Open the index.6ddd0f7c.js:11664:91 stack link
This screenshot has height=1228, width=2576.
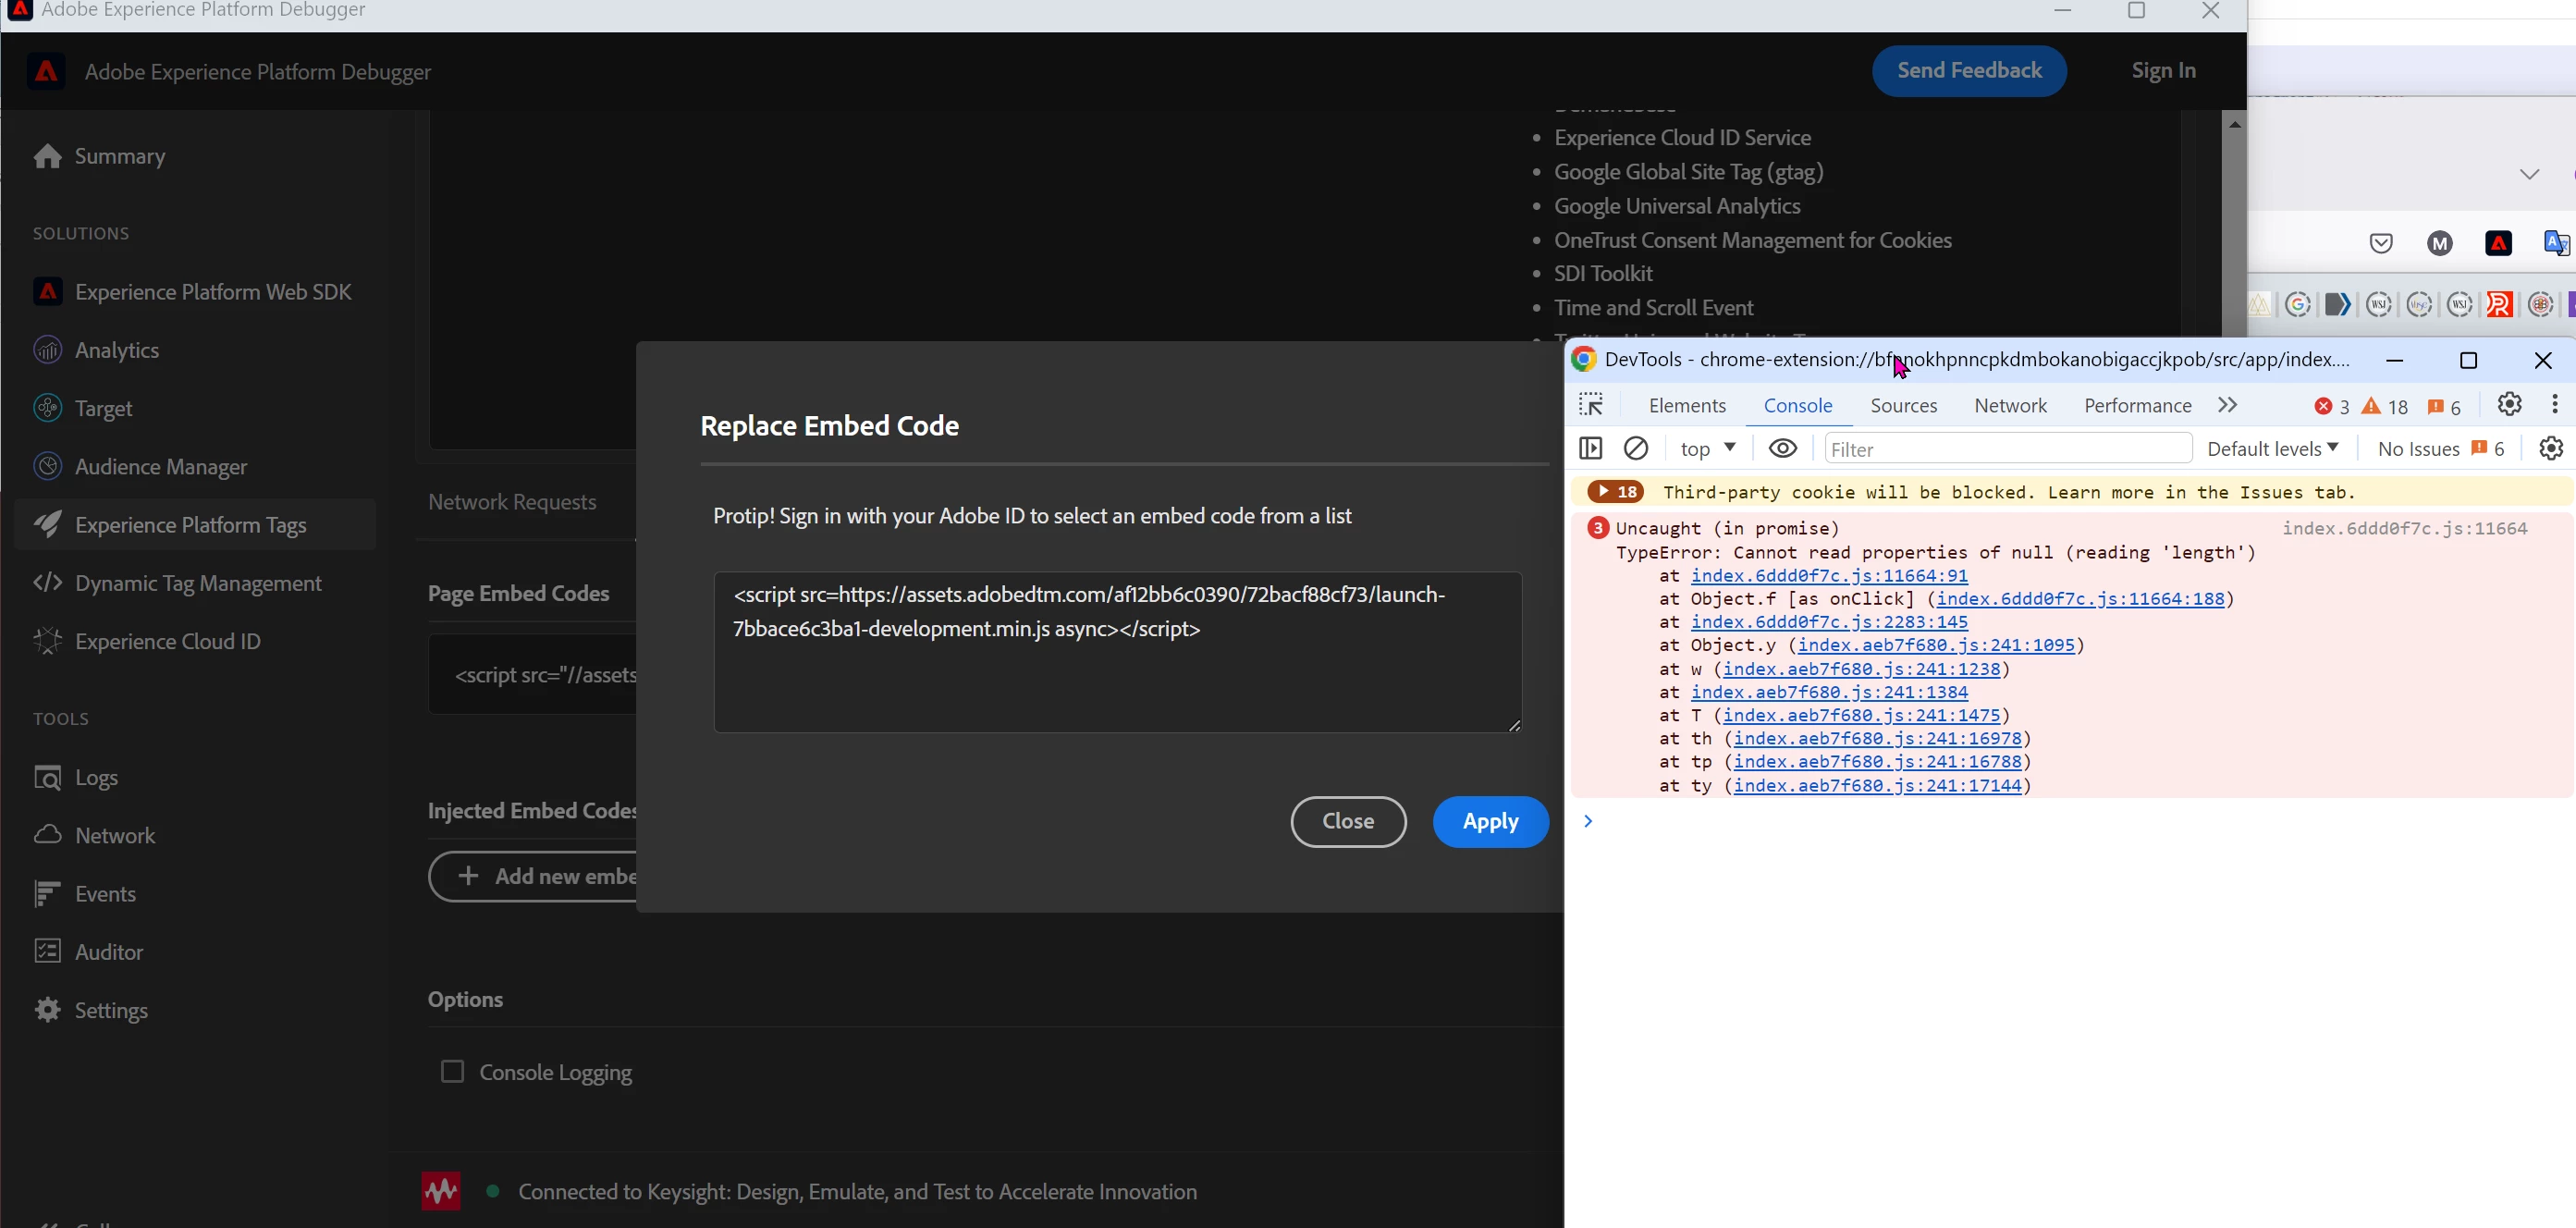click(x=1829, y=576)
